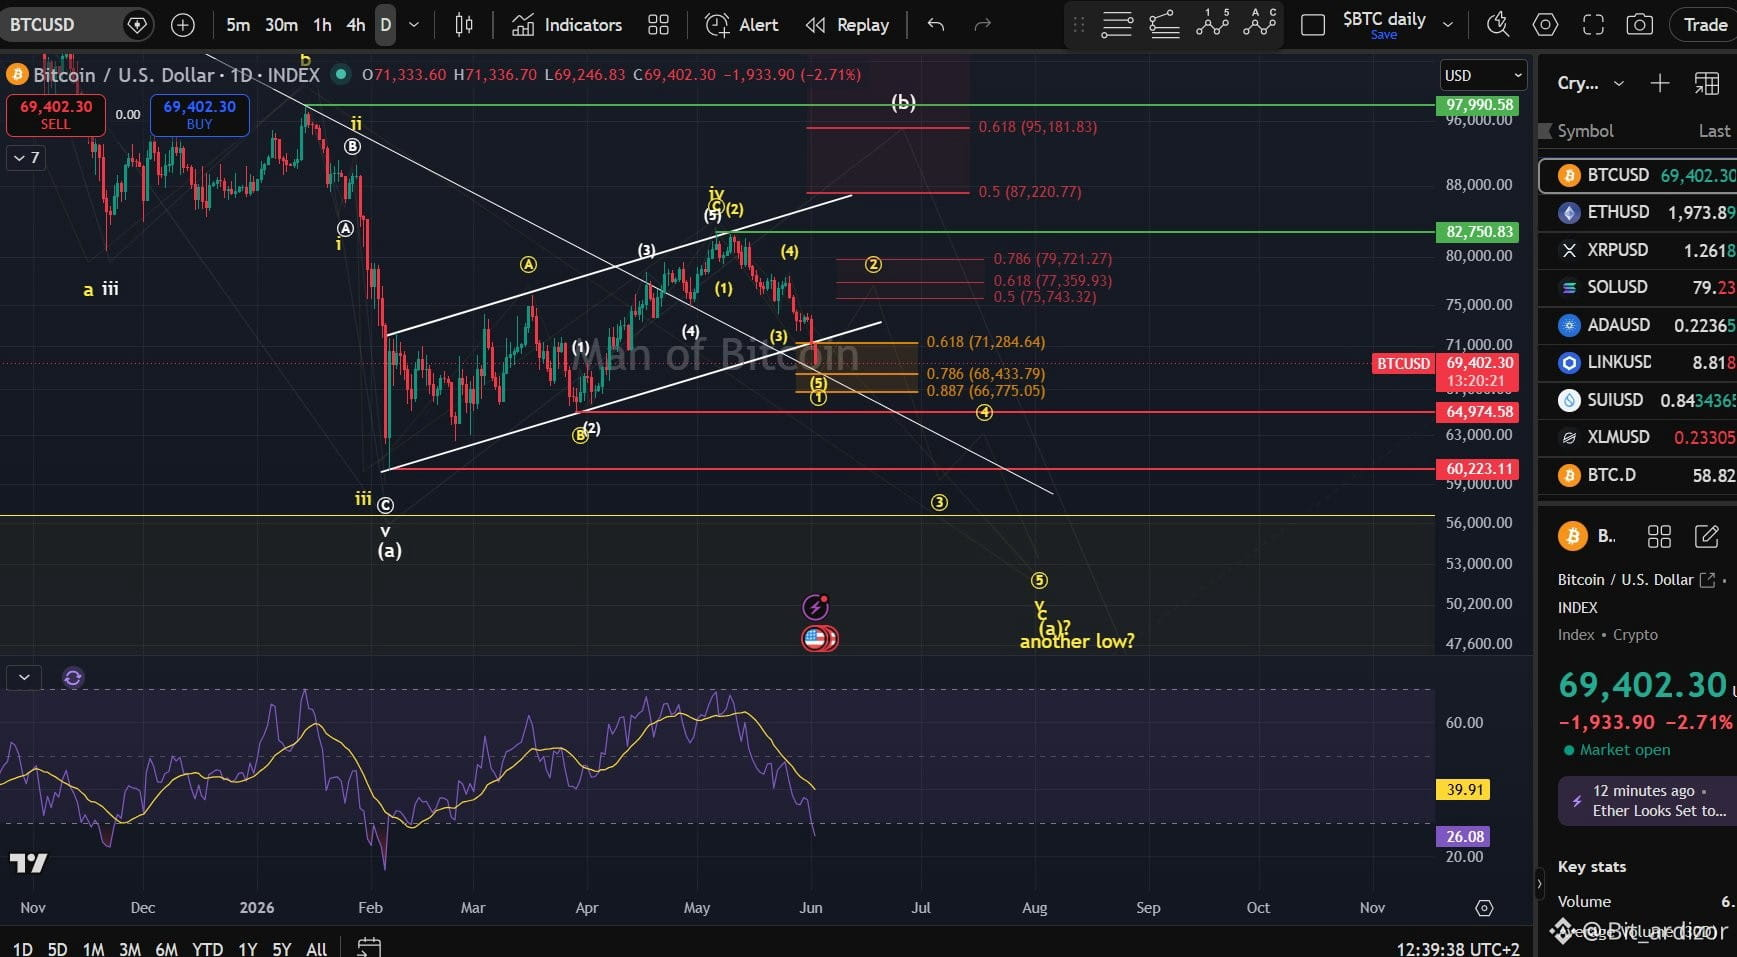Screen dimensions: 1737x957
Task: Switch chart interval to 1h
Action: click(322, 25)
